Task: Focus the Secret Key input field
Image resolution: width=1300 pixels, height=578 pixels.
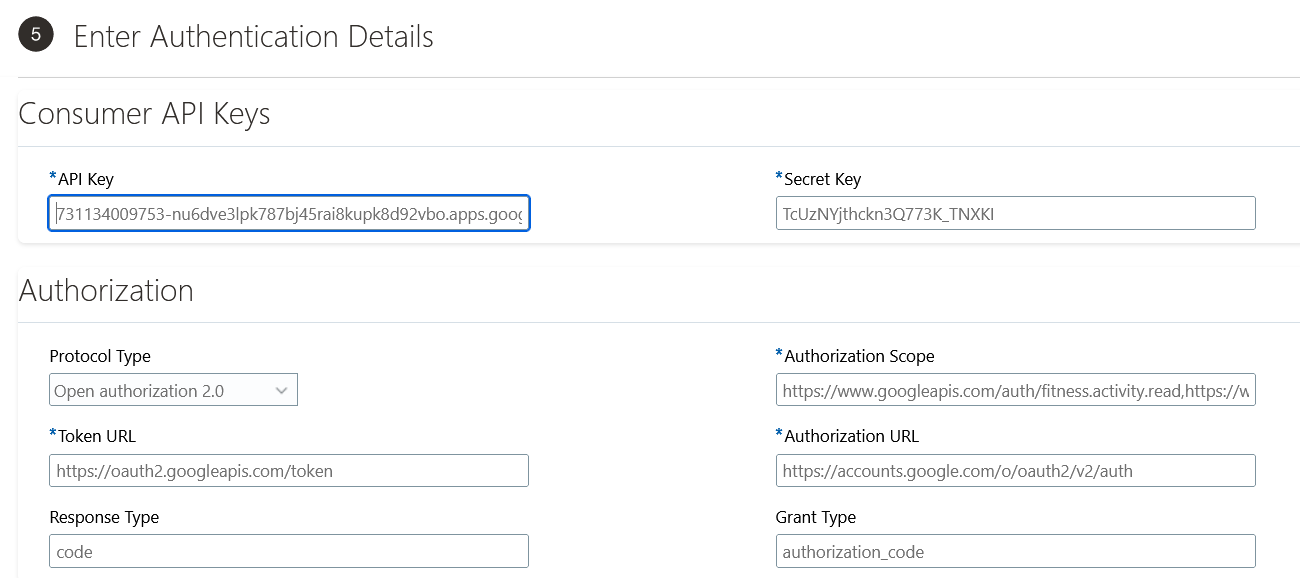Action: coord(1014,214)
